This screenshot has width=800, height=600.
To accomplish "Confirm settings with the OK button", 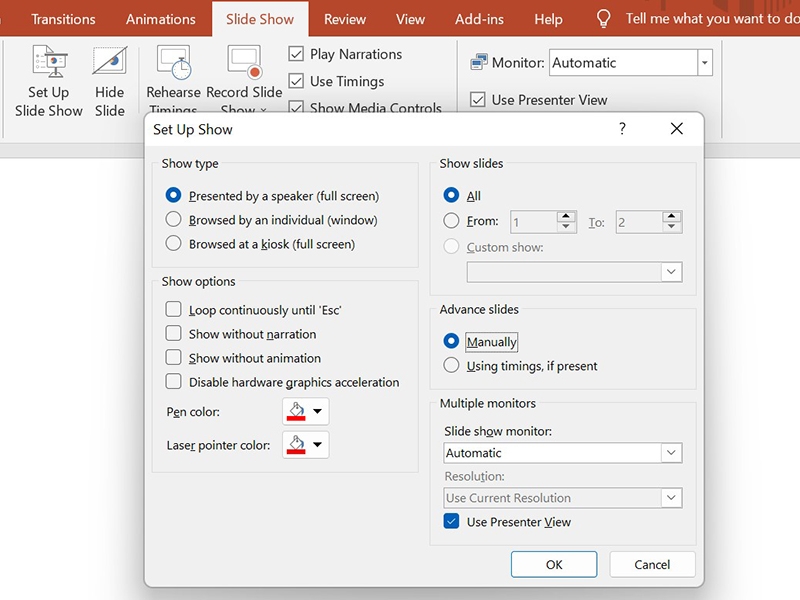I will point(554,564).
